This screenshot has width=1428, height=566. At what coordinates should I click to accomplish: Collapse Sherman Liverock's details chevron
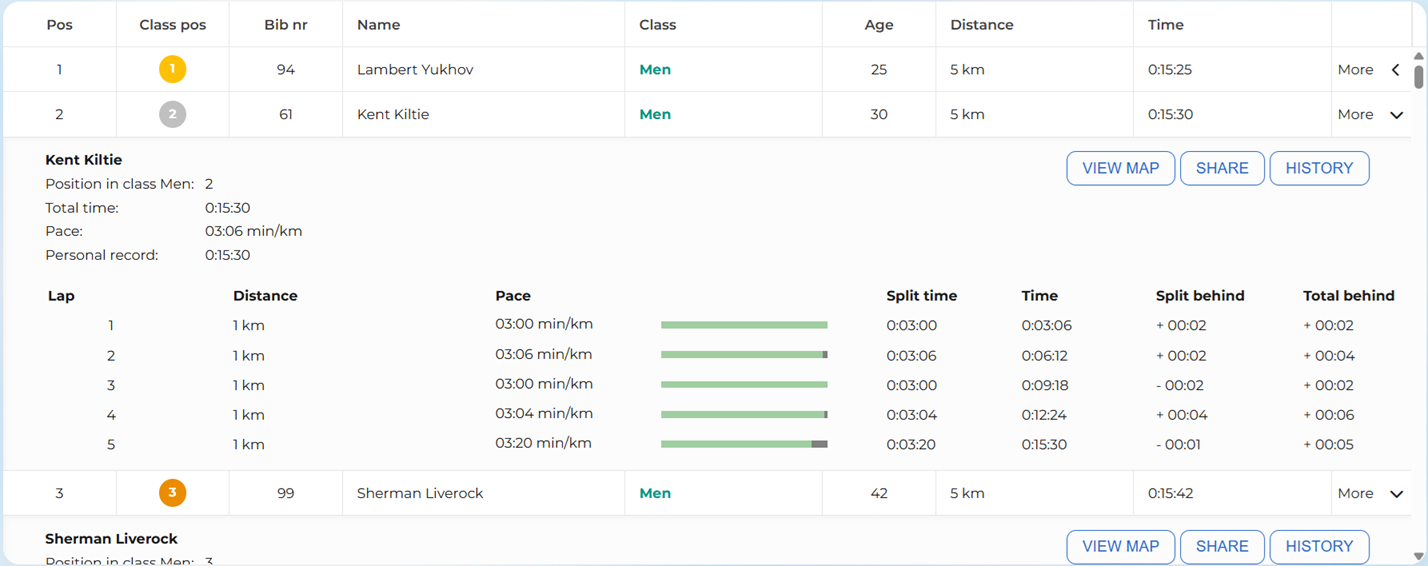[1396, 494]
